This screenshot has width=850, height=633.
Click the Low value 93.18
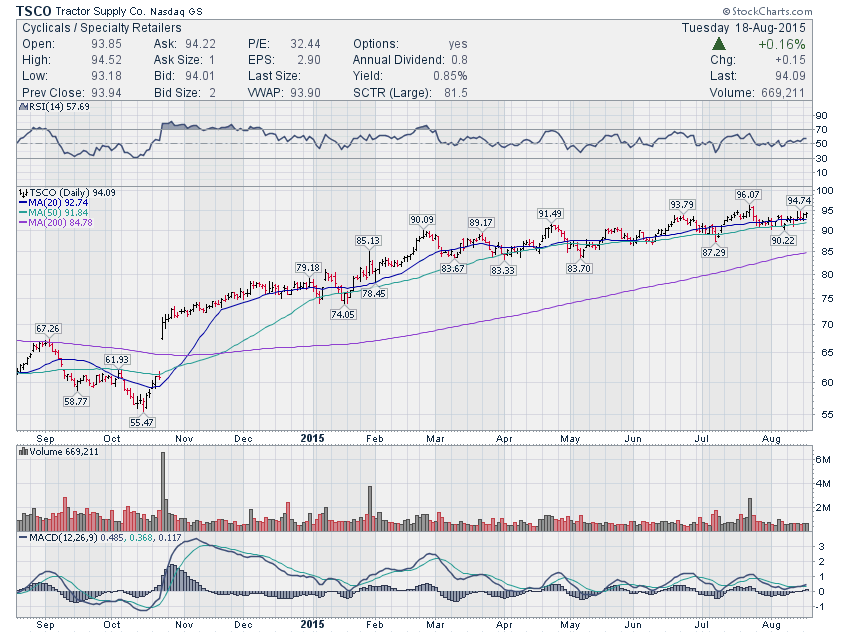tap(106, 76)
